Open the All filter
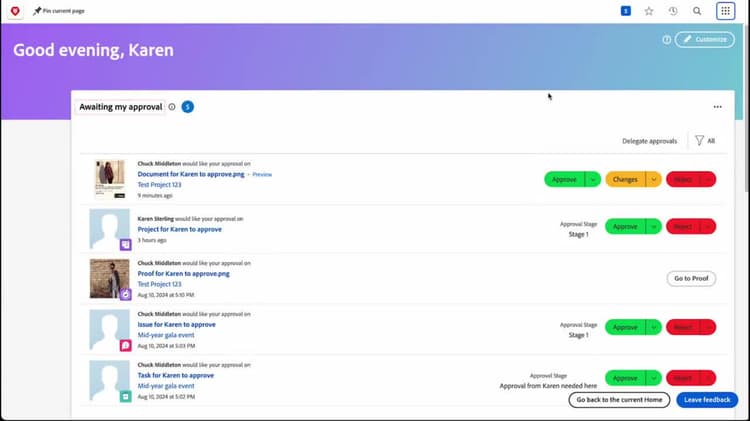Viewport: 750px width, 421px height. pyautogui.click(x=705, y=141)
